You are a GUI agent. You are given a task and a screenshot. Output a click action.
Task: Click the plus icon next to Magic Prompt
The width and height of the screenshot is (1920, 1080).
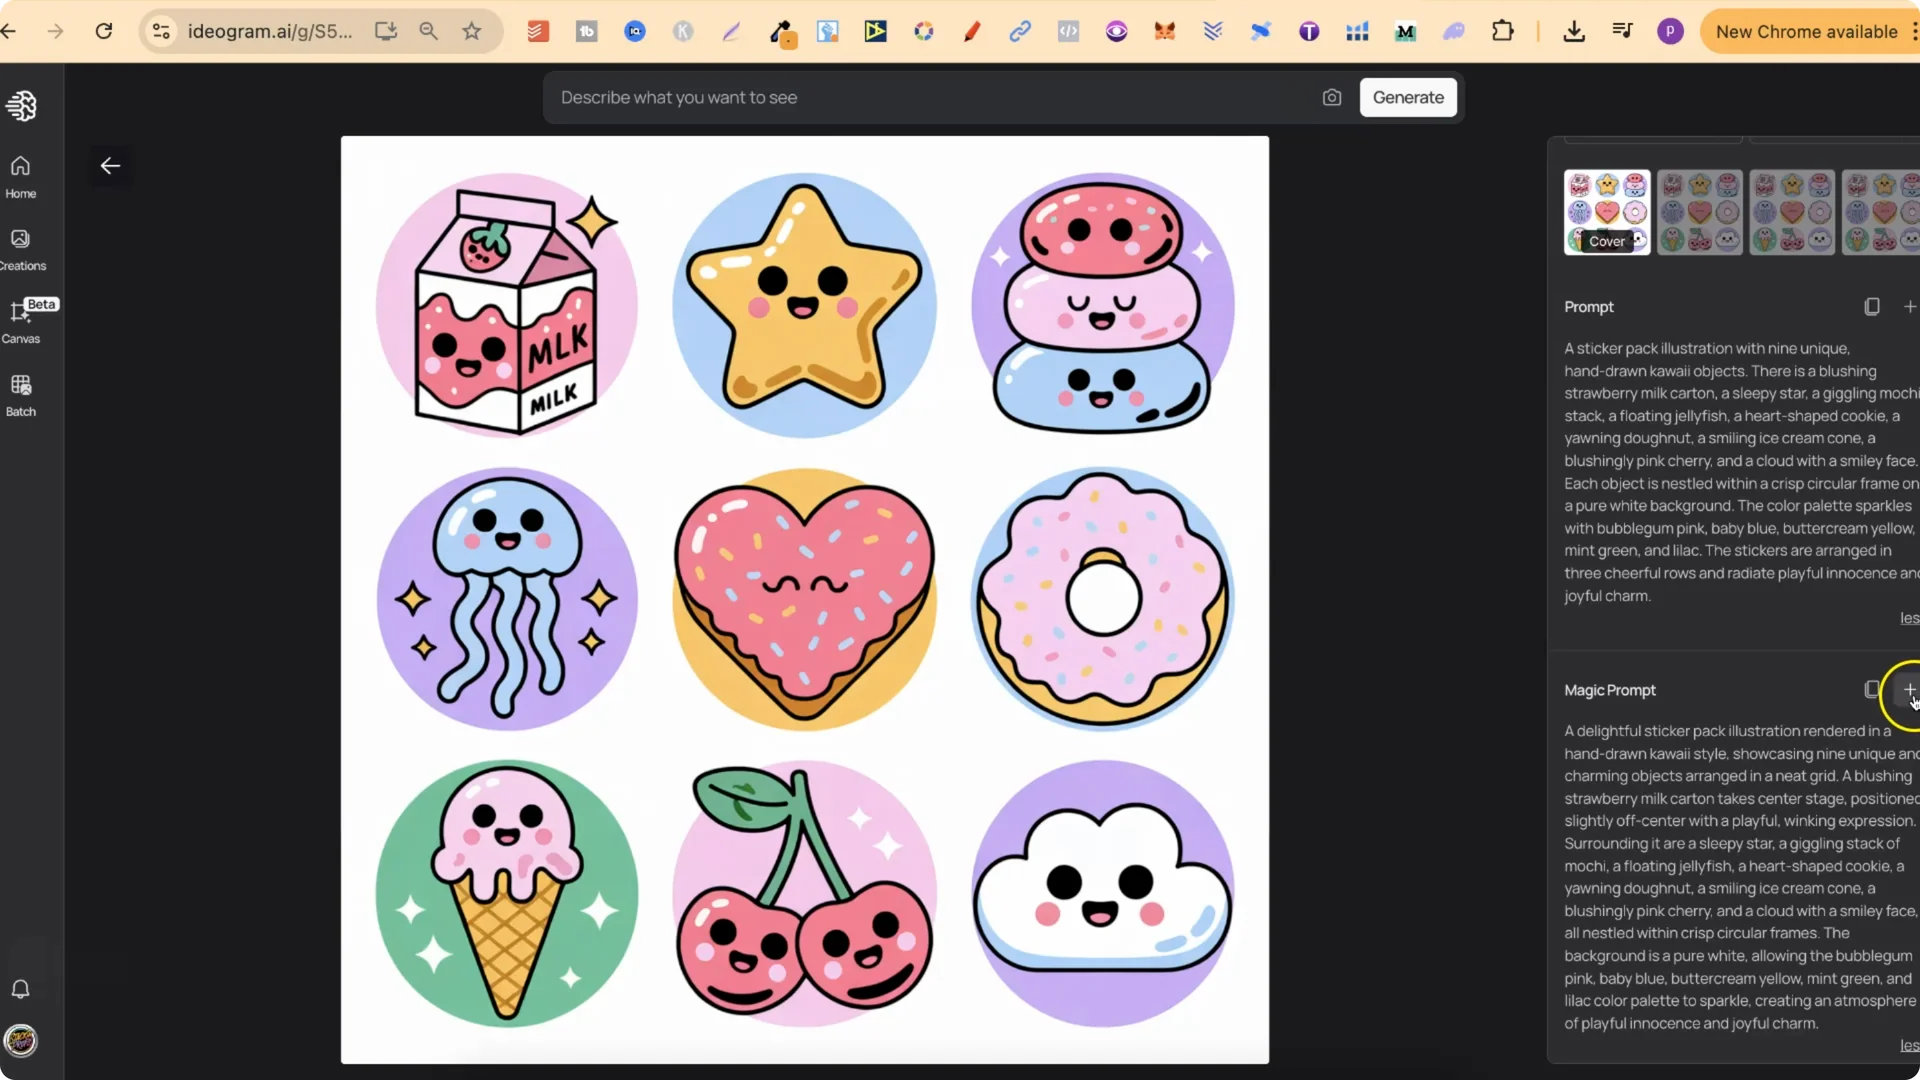(x=1910, y=689)
